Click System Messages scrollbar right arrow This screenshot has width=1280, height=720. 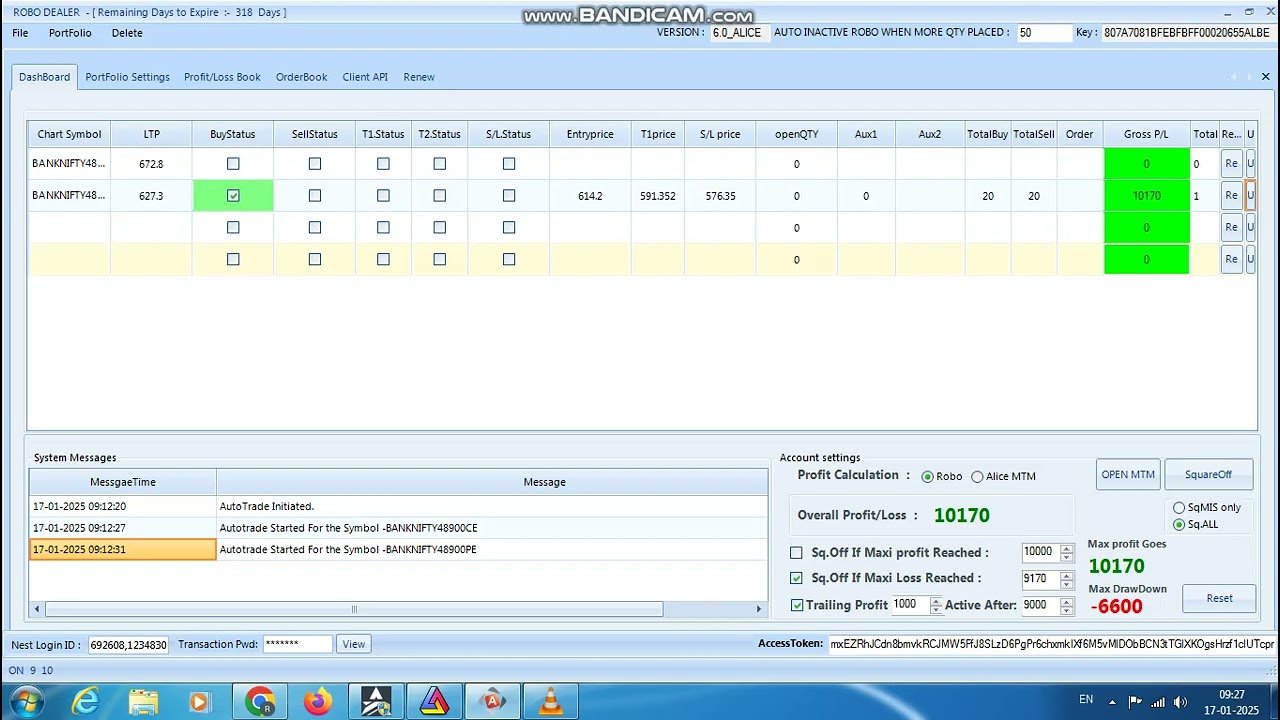(759, 609)
